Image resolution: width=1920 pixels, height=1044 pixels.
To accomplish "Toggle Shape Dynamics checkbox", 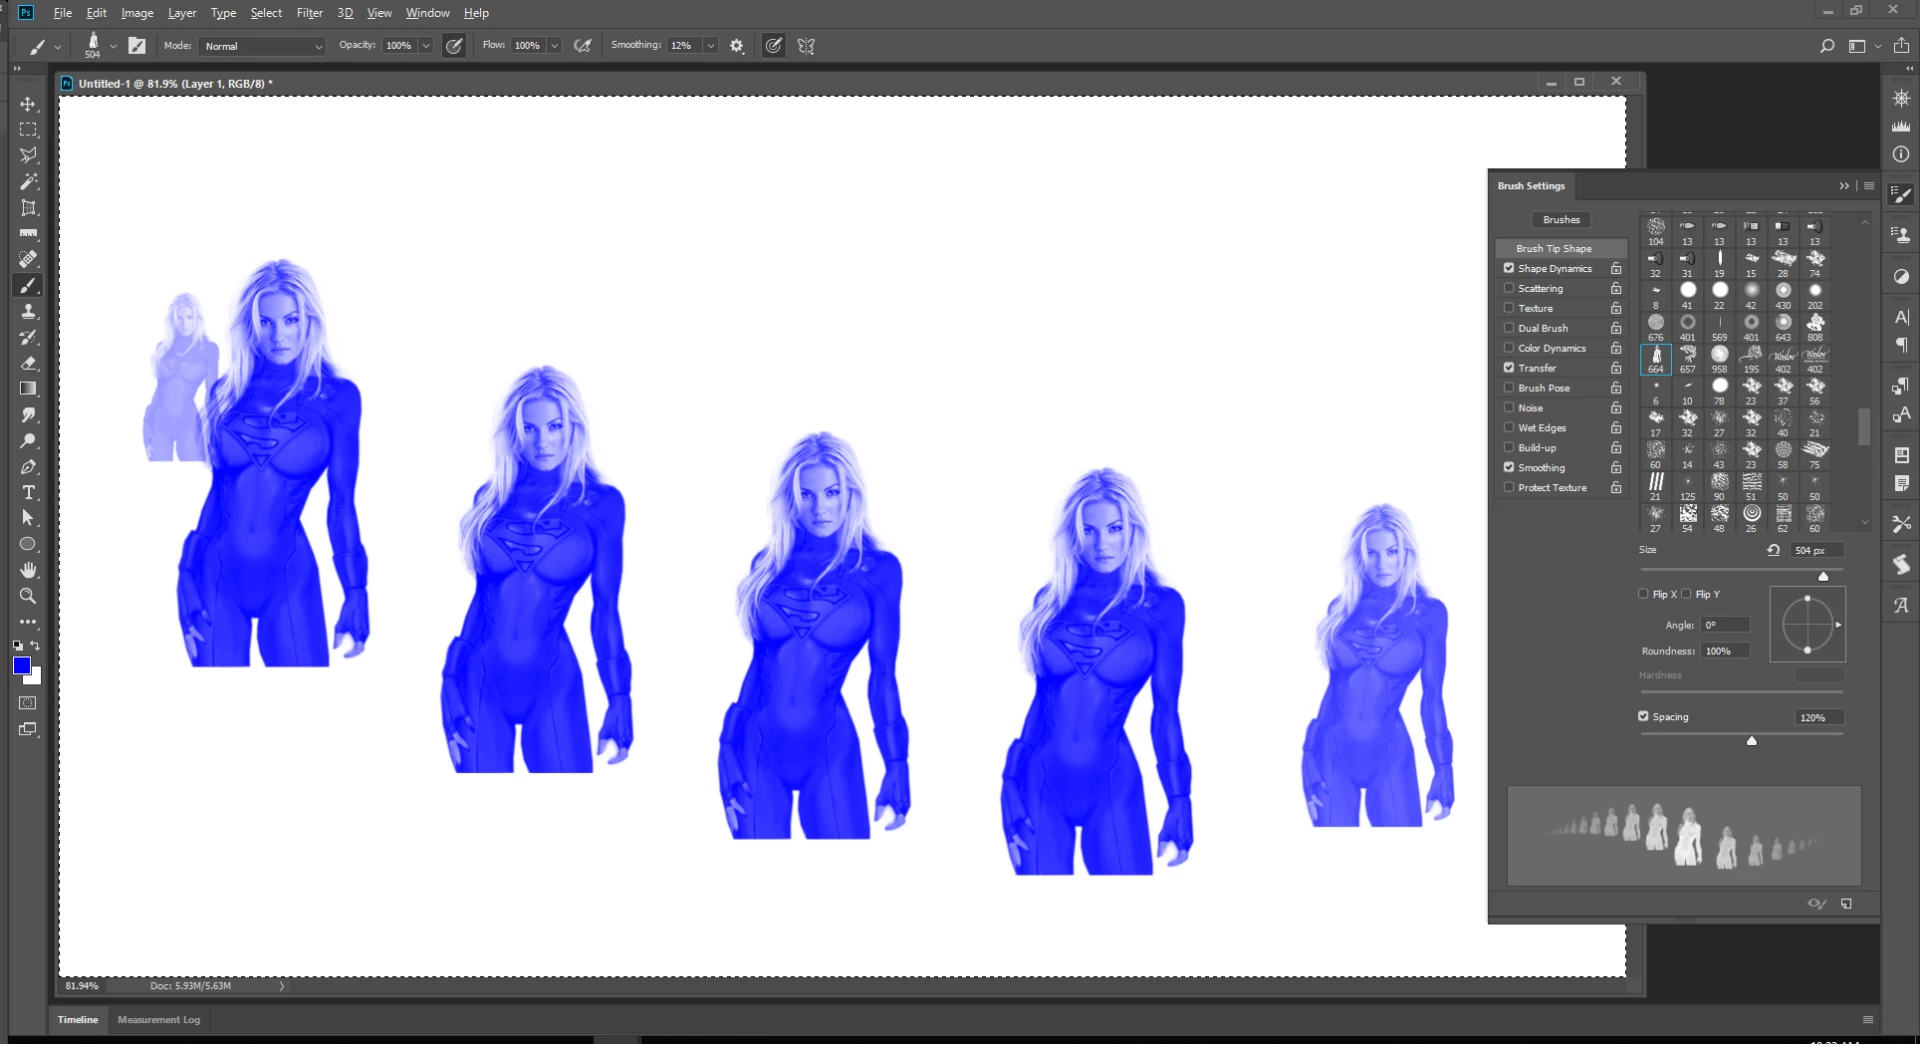I will click(x=1509, y=268).
